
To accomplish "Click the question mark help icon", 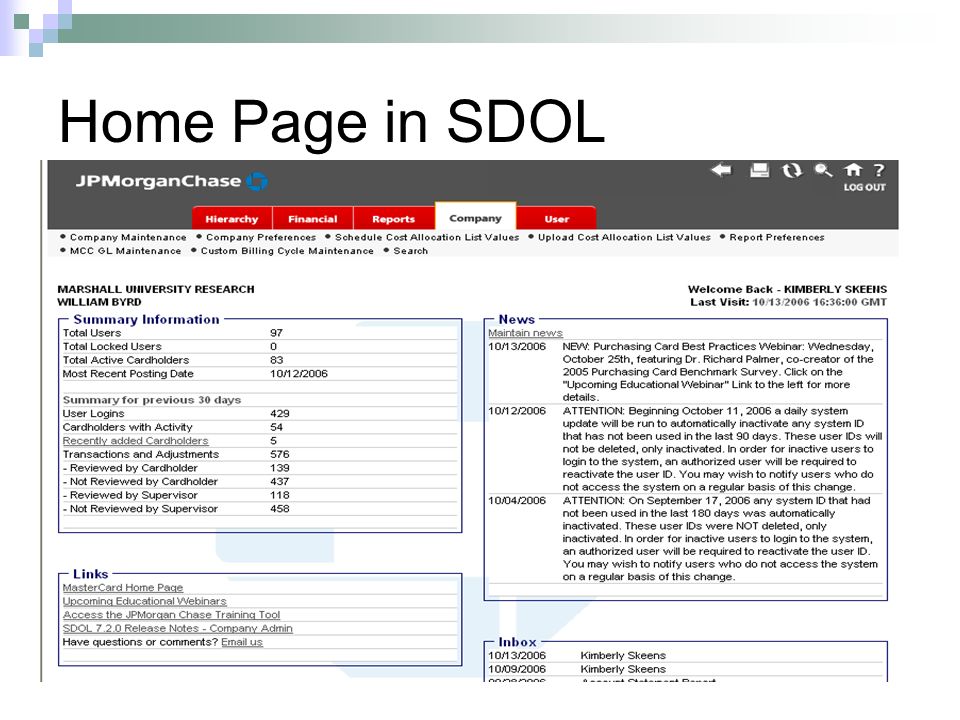I will [879, 170].
